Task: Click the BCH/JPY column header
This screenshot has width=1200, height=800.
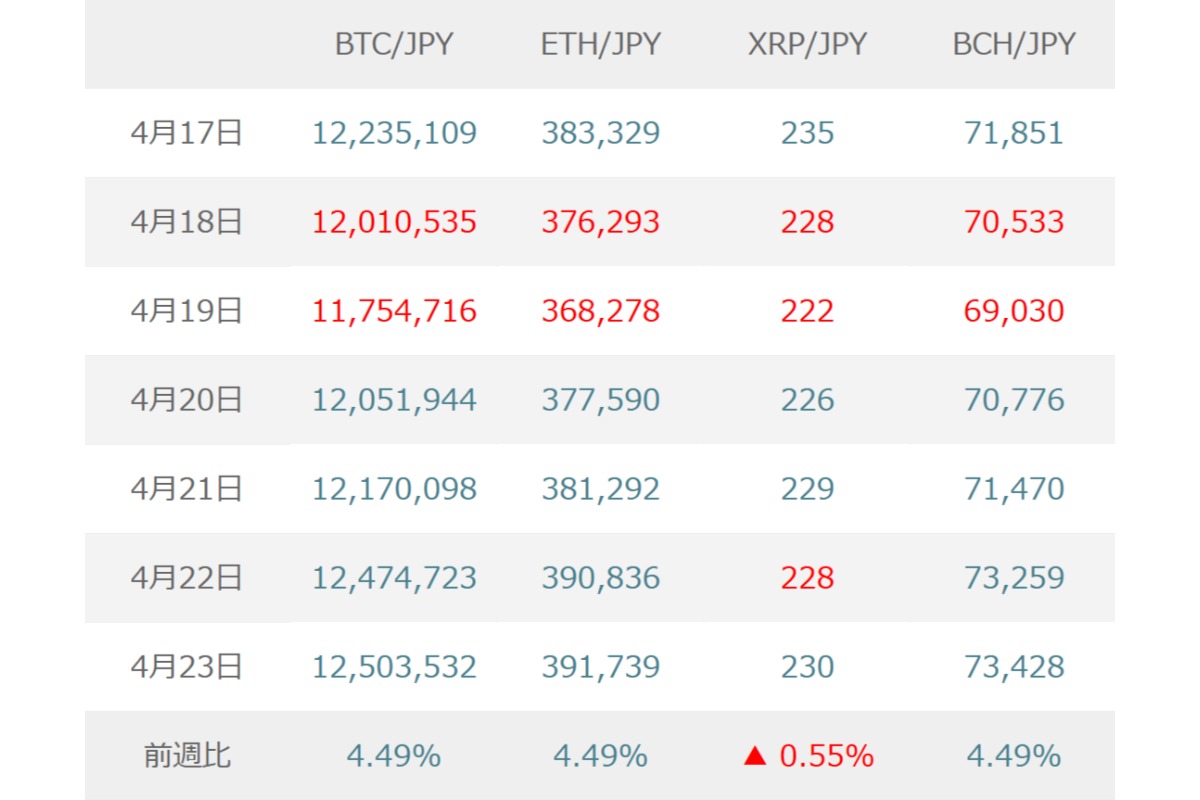Action: click(1014, 45)
